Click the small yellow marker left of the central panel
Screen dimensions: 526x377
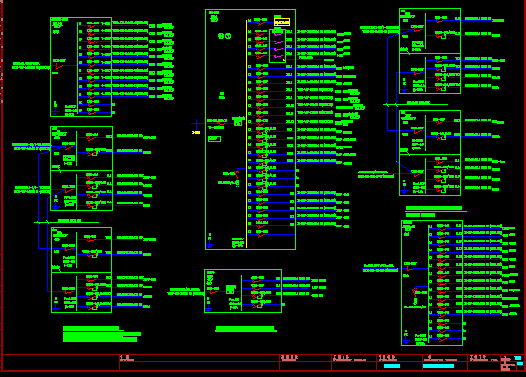pyautogui.click(x=196, y=132)
